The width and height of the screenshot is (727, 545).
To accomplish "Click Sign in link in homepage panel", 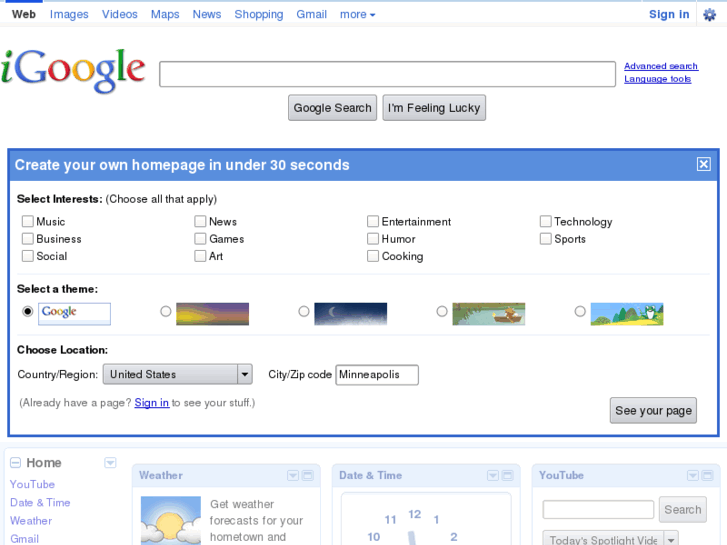I will [x=152, y=403].
